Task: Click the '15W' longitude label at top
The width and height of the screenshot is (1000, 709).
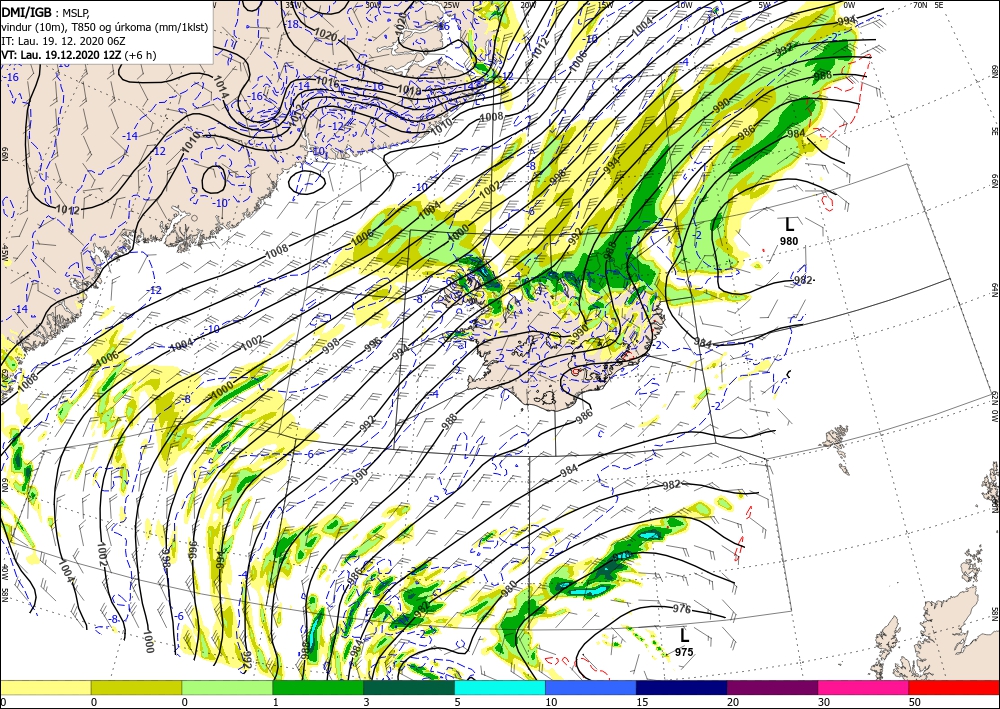Action: pos(605,4)
